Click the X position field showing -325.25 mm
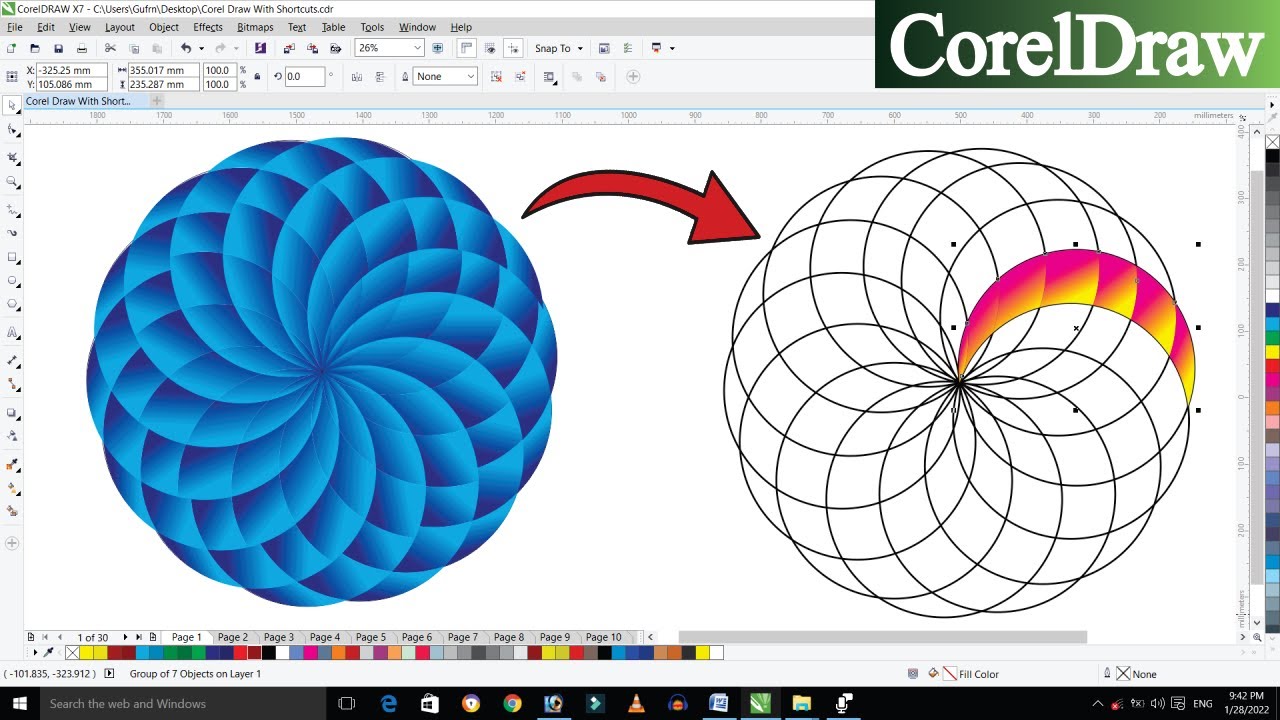The height and width of the screenshot is (720, 1280). [x=71, y=70]
